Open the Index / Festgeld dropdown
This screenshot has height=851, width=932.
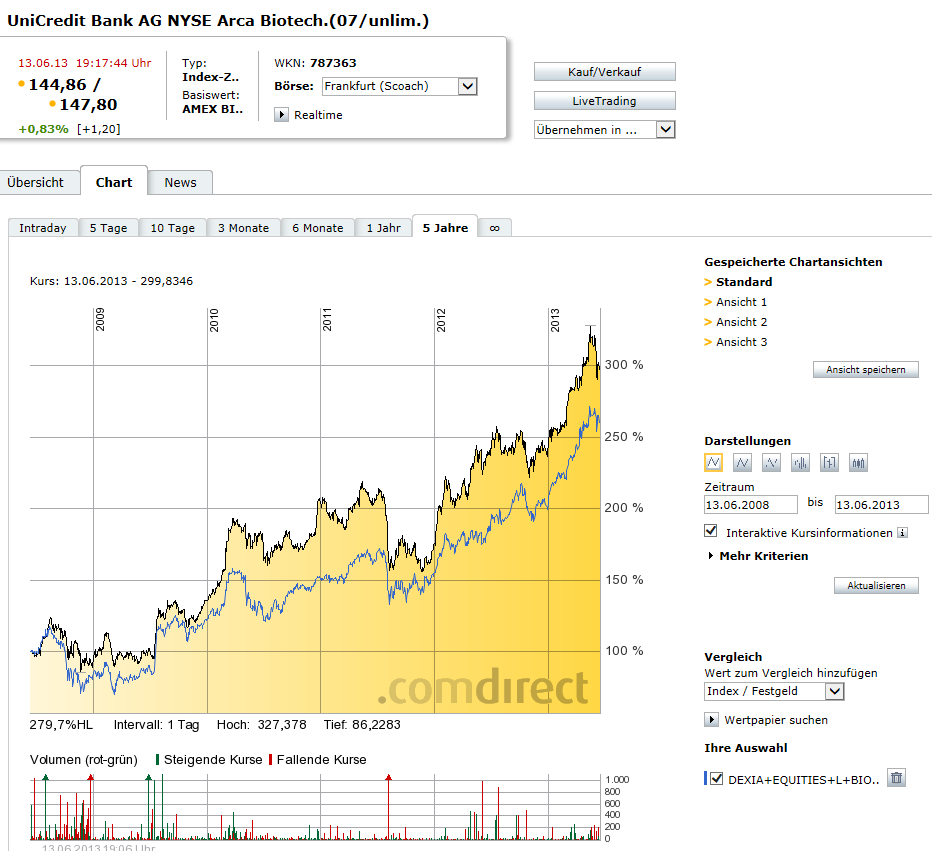[x=835, y=691]
